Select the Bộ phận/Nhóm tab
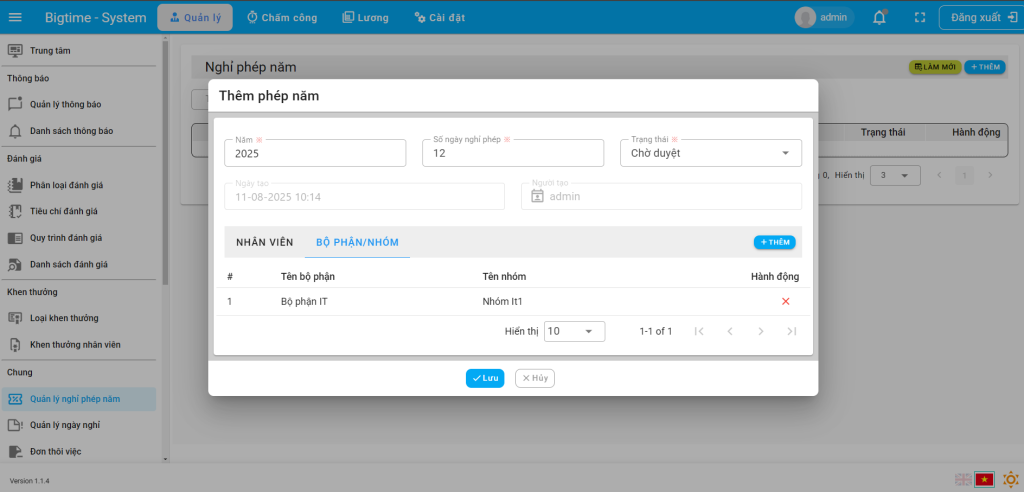This screenshot has width=1024, height=492. click(x=357, y=242)
